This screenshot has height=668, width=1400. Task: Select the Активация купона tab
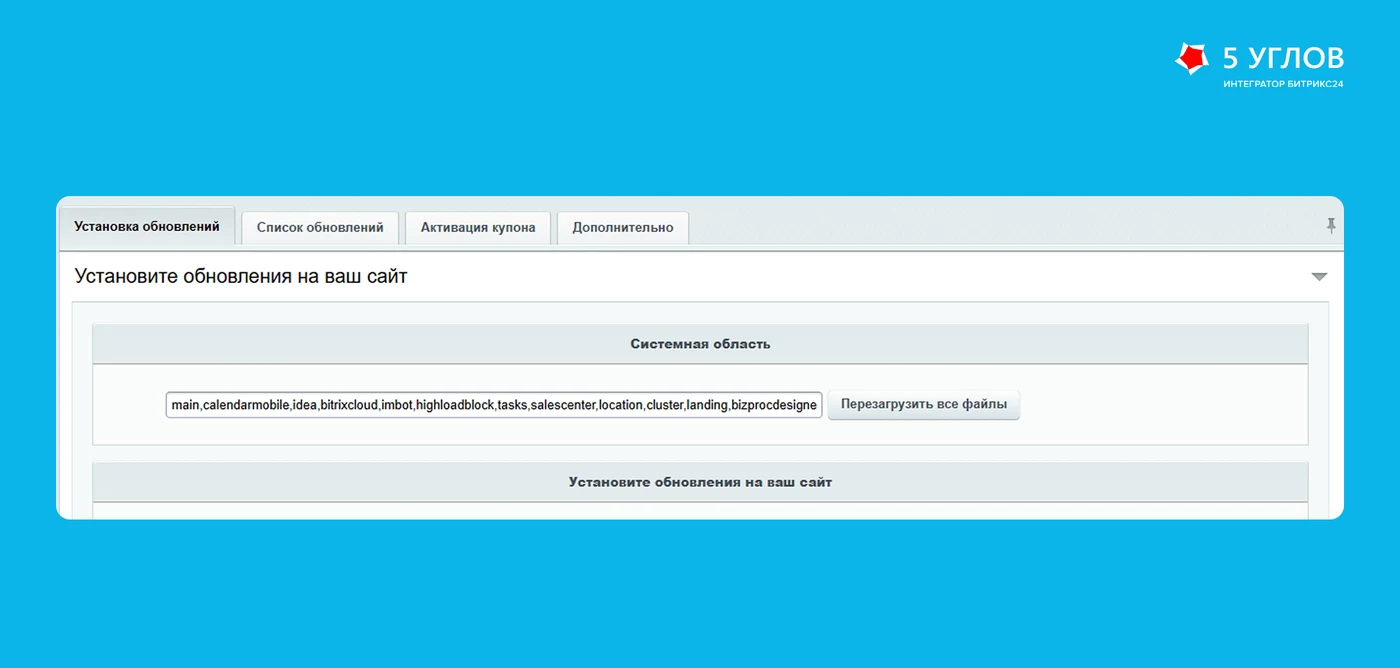click(x=478, y=227)
